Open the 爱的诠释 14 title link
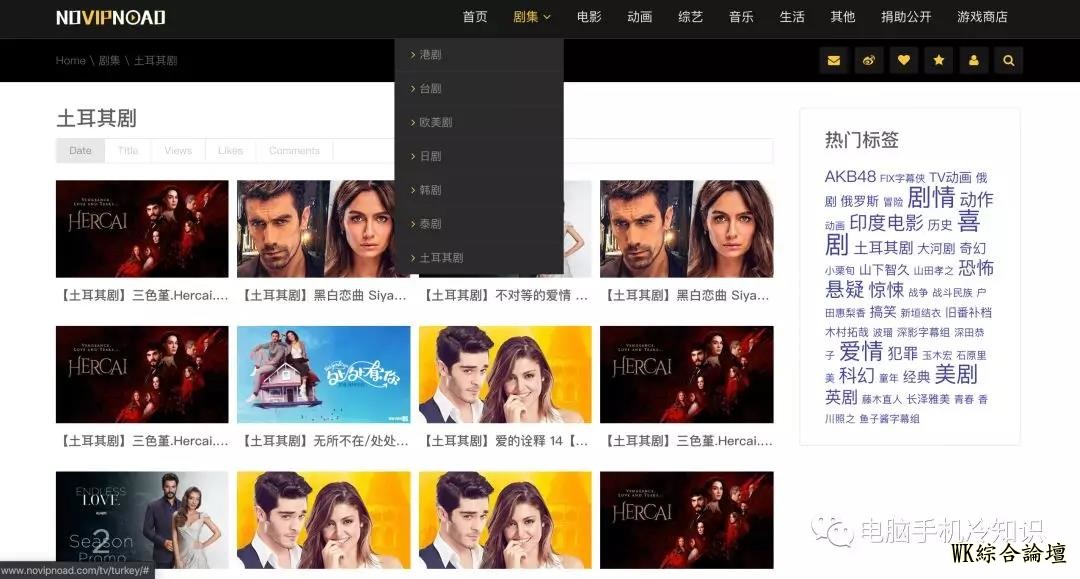Image resolution: width=1080 pixels, height=579 pixels. (x=506, y=441)
